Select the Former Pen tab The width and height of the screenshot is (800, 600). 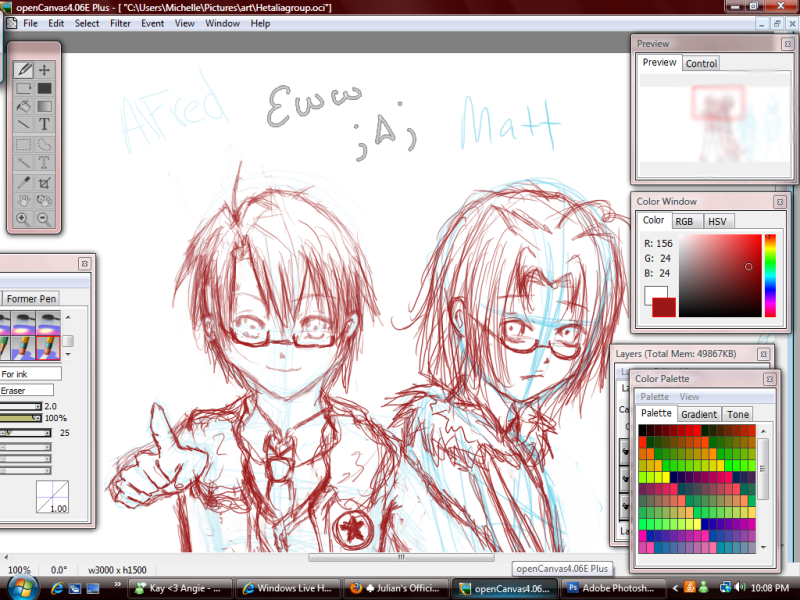point(31,298)
